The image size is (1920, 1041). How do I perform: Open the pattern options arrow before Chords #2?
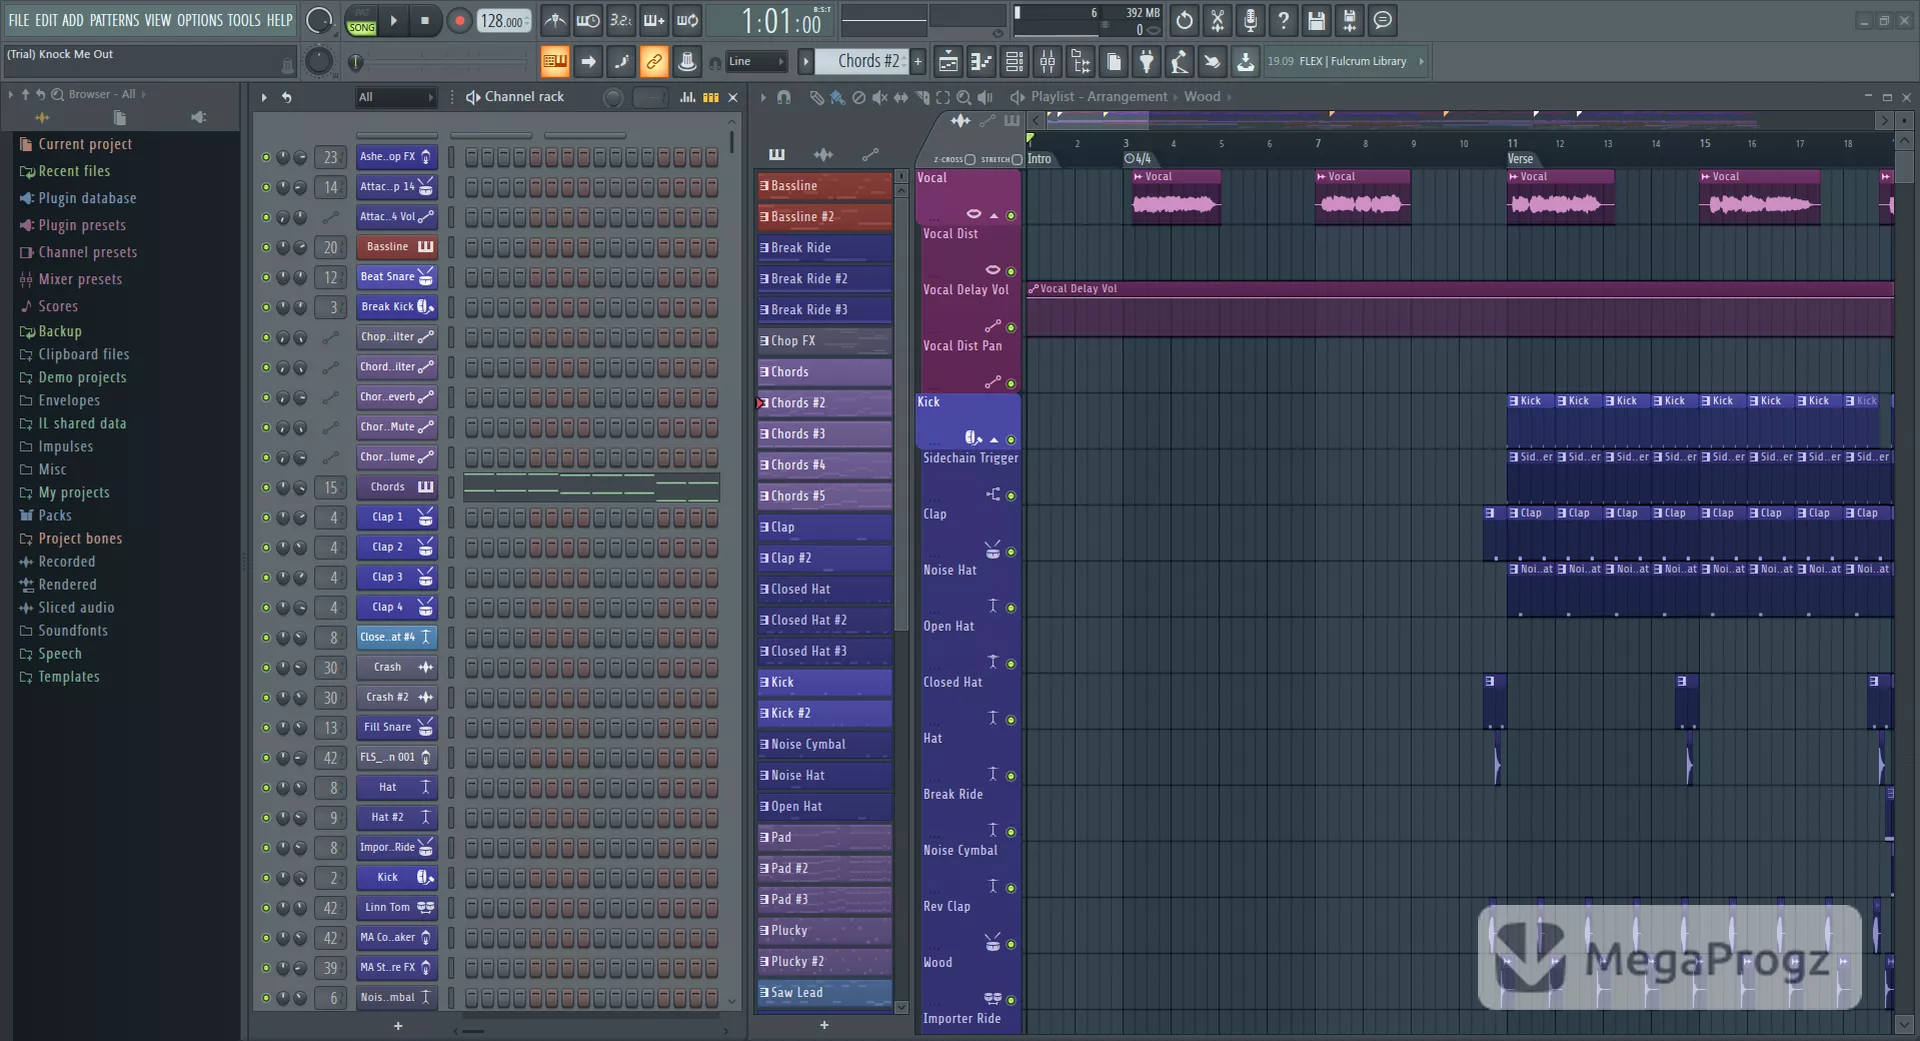805,62
